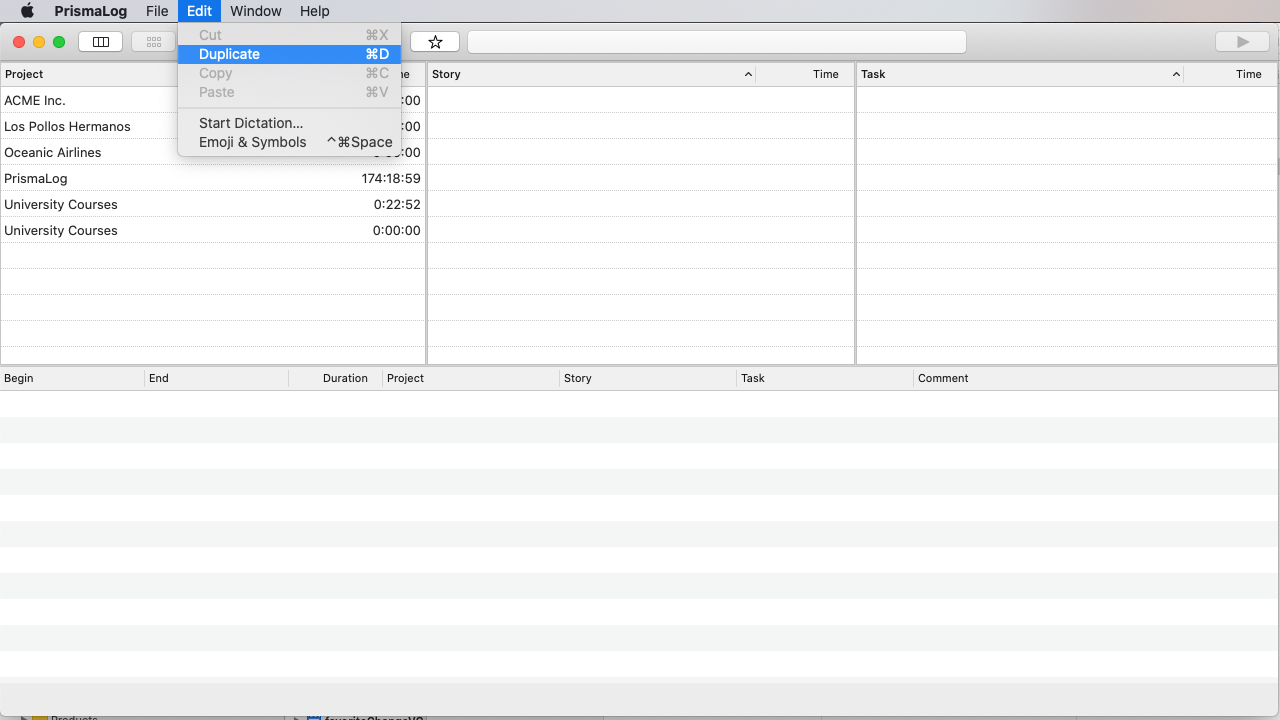Select the grid view toolbar button
Screen dimensions: 1280x720
pyautogui.click(x=154, y=42)
